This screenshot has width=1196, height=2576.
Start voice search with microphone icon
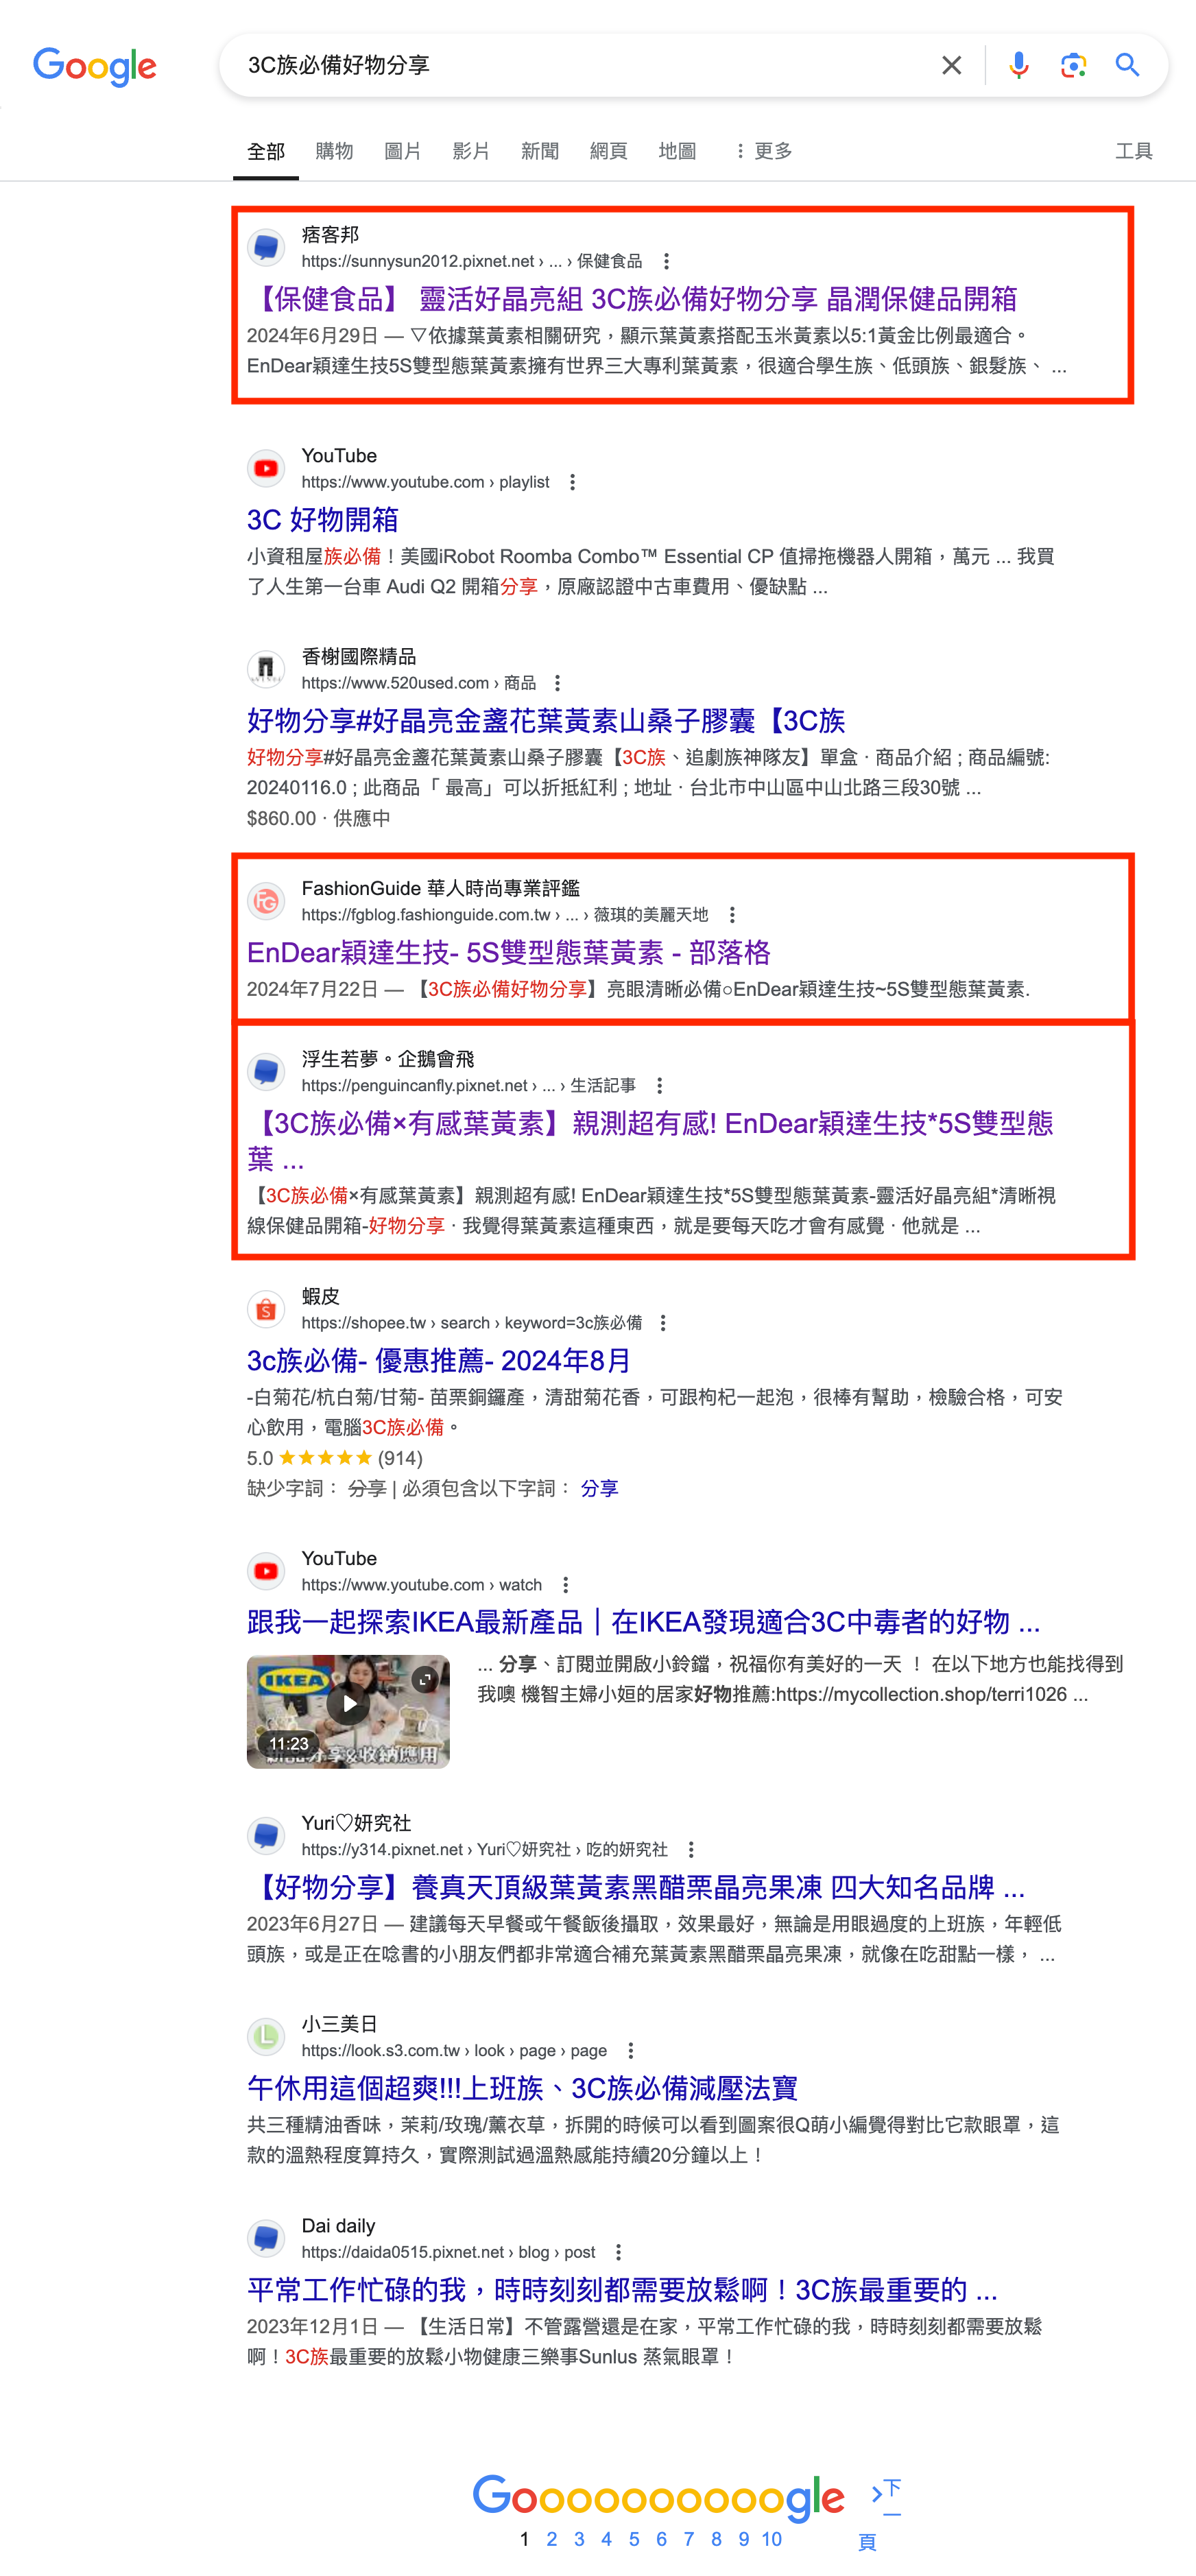coord(1018,66)
